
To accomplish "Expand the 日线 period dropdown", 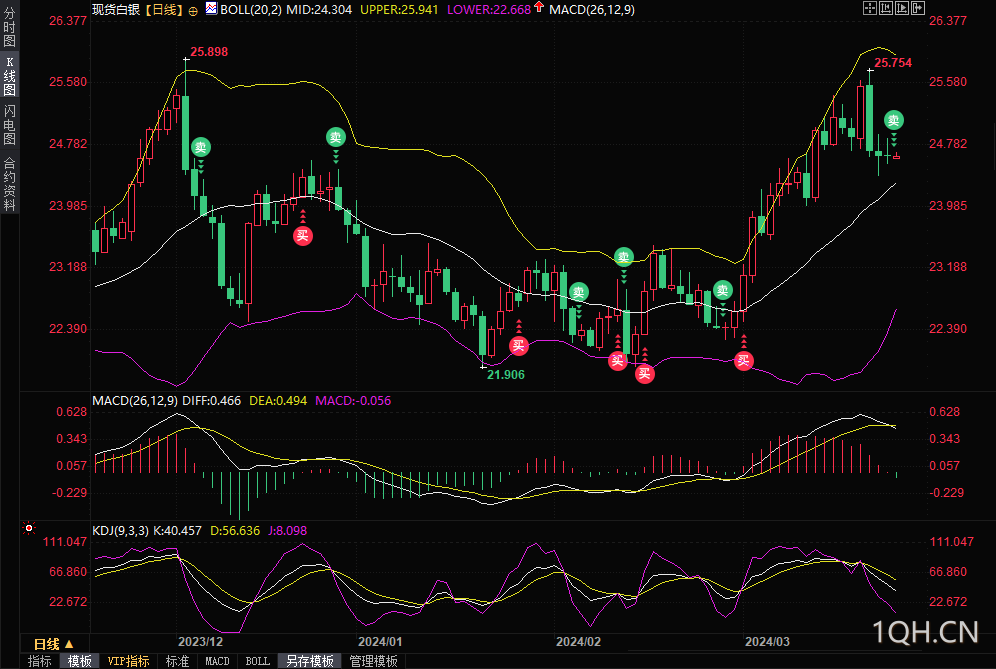I will click(54, 644).
